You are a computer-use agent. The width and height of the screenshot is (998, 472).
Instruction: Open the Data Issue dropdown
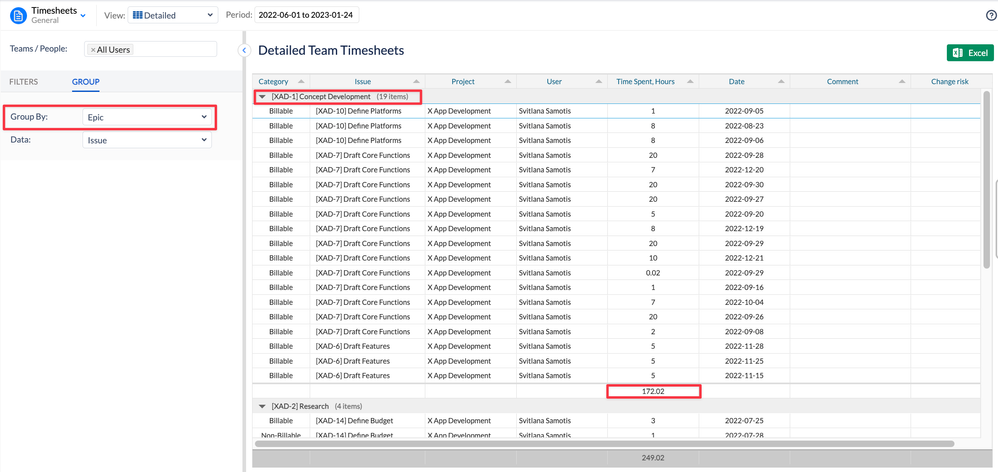point(146,140)
